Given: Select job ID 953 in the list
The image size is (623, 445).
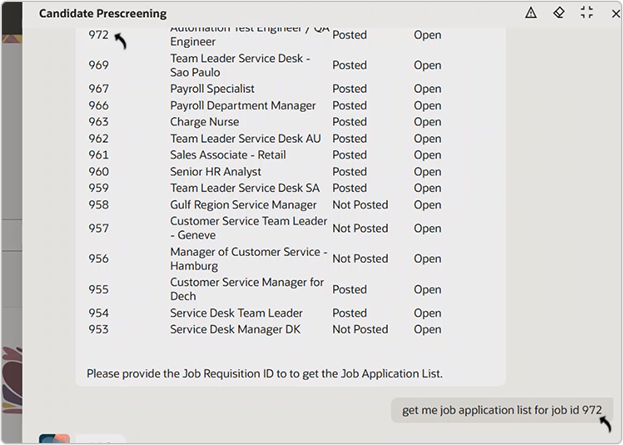Looking at the screenshot, I should (x=98, y=329).
